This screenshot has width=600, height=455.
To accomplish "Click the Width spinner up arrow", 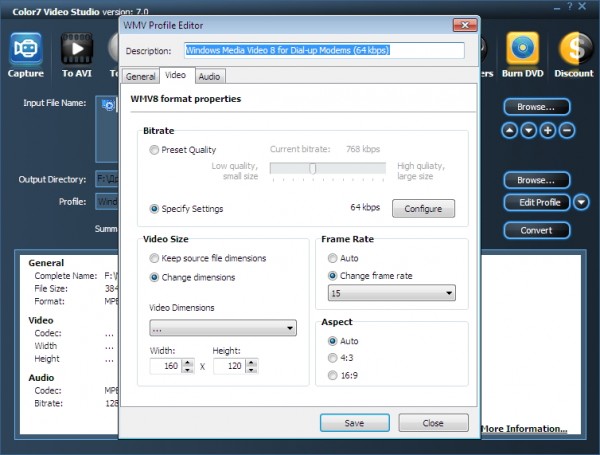I will (x=188, y=362).
